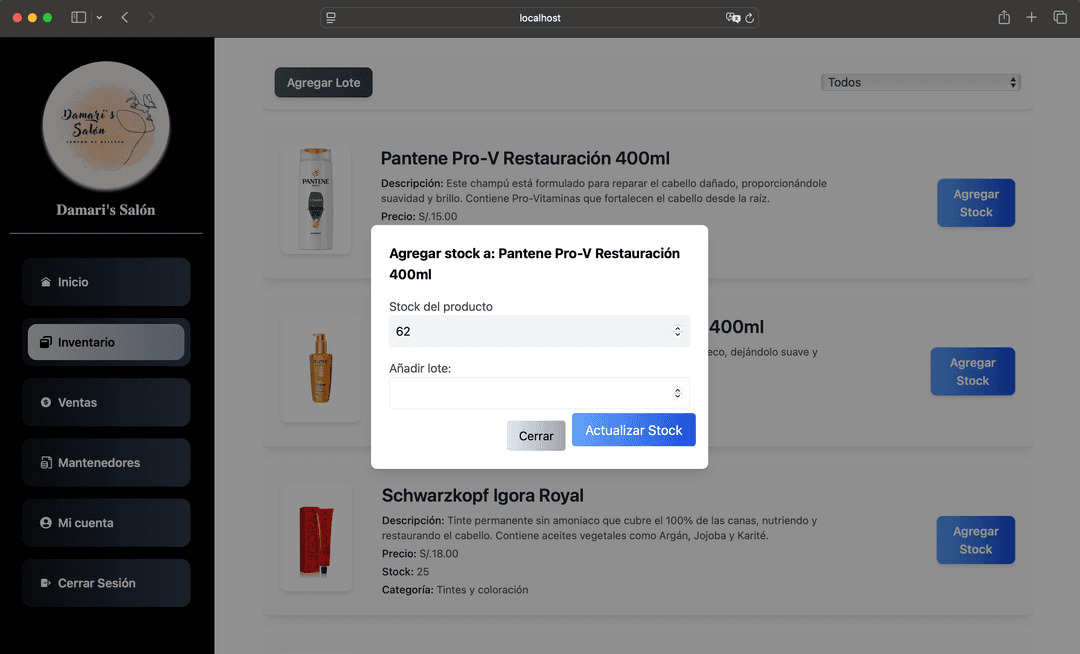This screenshot has height=654, width=1080.
Task: Go to Ventas in the sidebar
Action: [x=106, y=402]
